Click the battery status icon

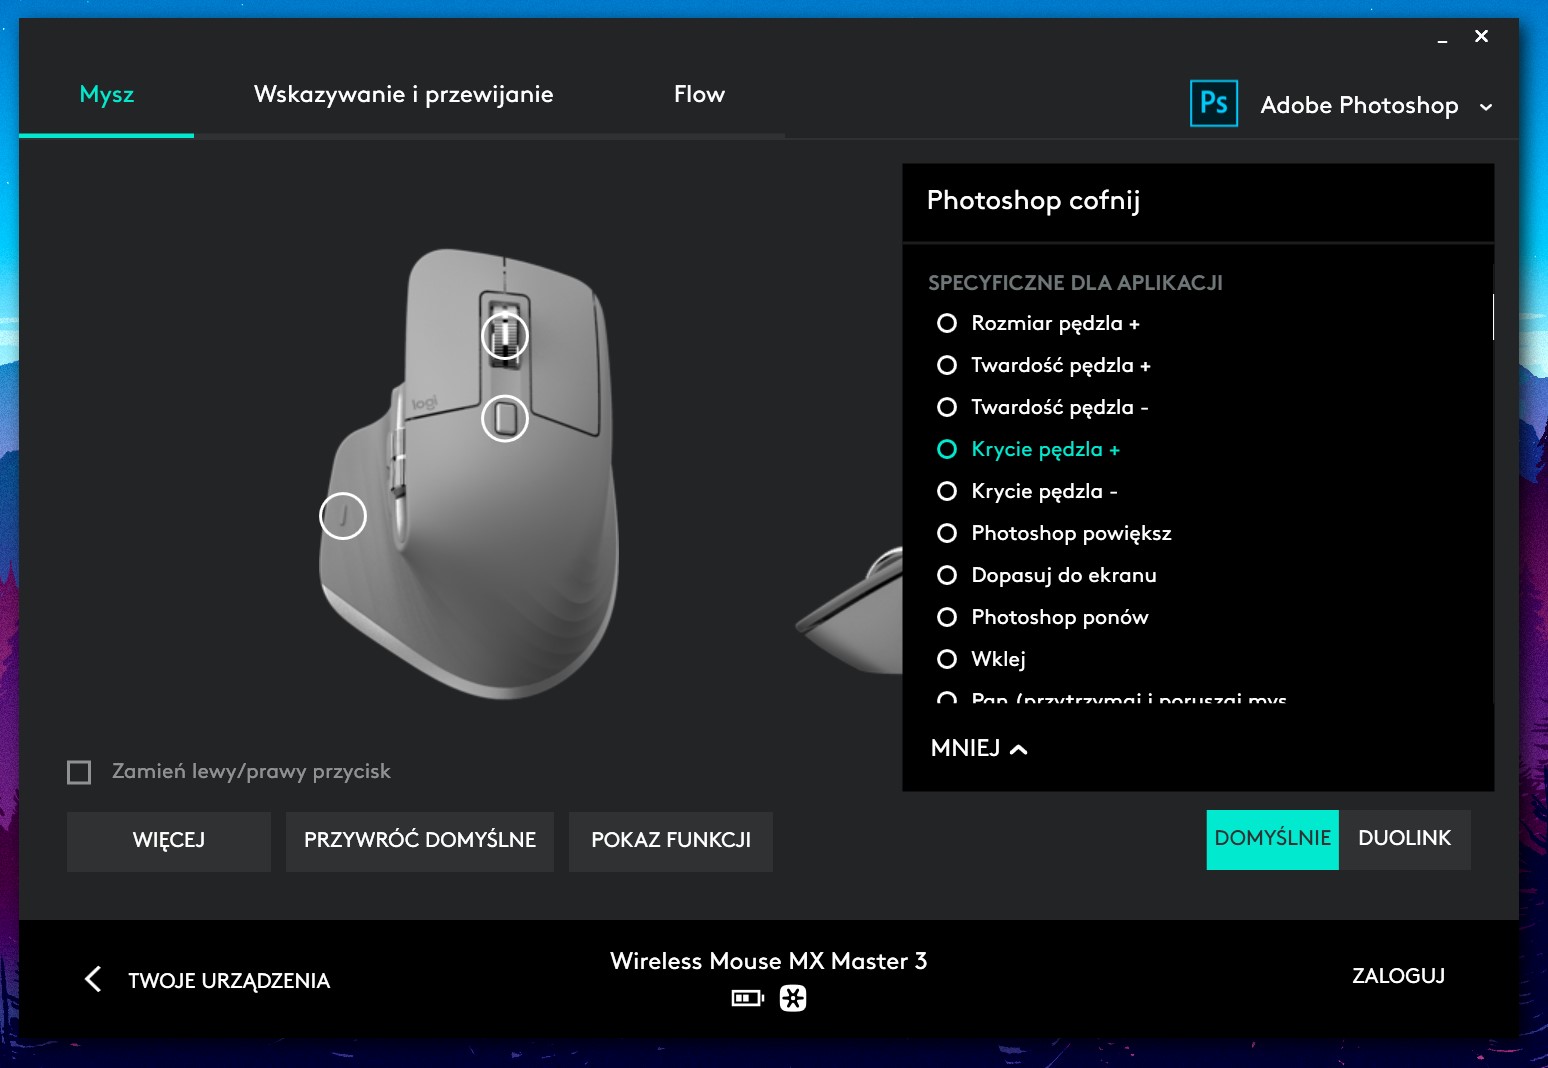click(x=748, y=998)
